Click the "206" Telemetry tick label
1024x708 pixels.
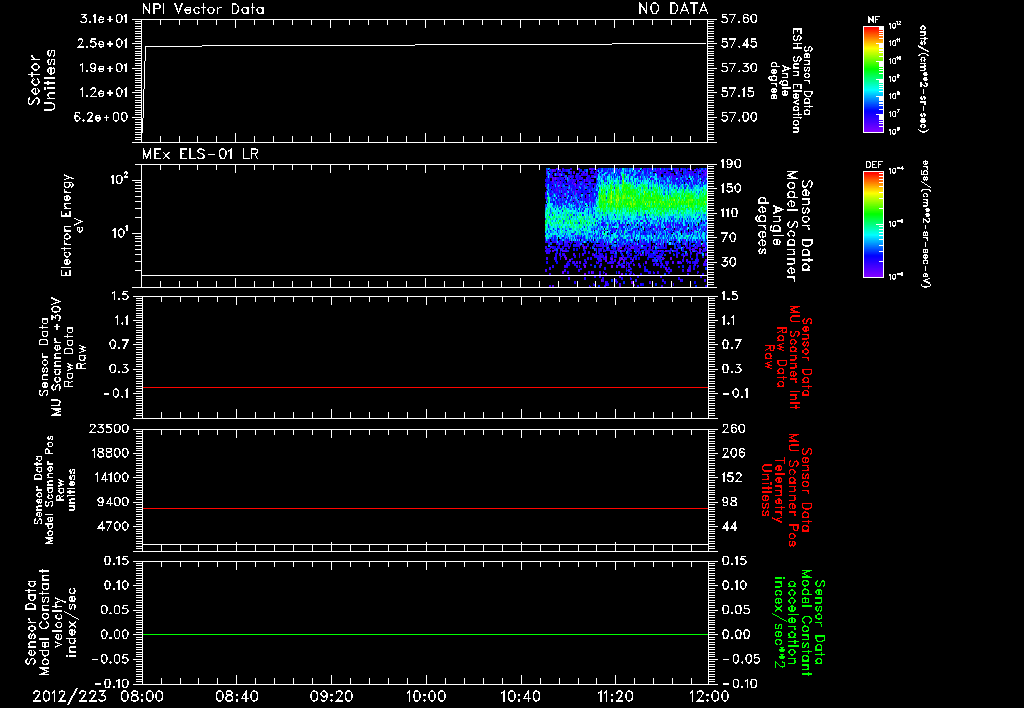point(732,453)
